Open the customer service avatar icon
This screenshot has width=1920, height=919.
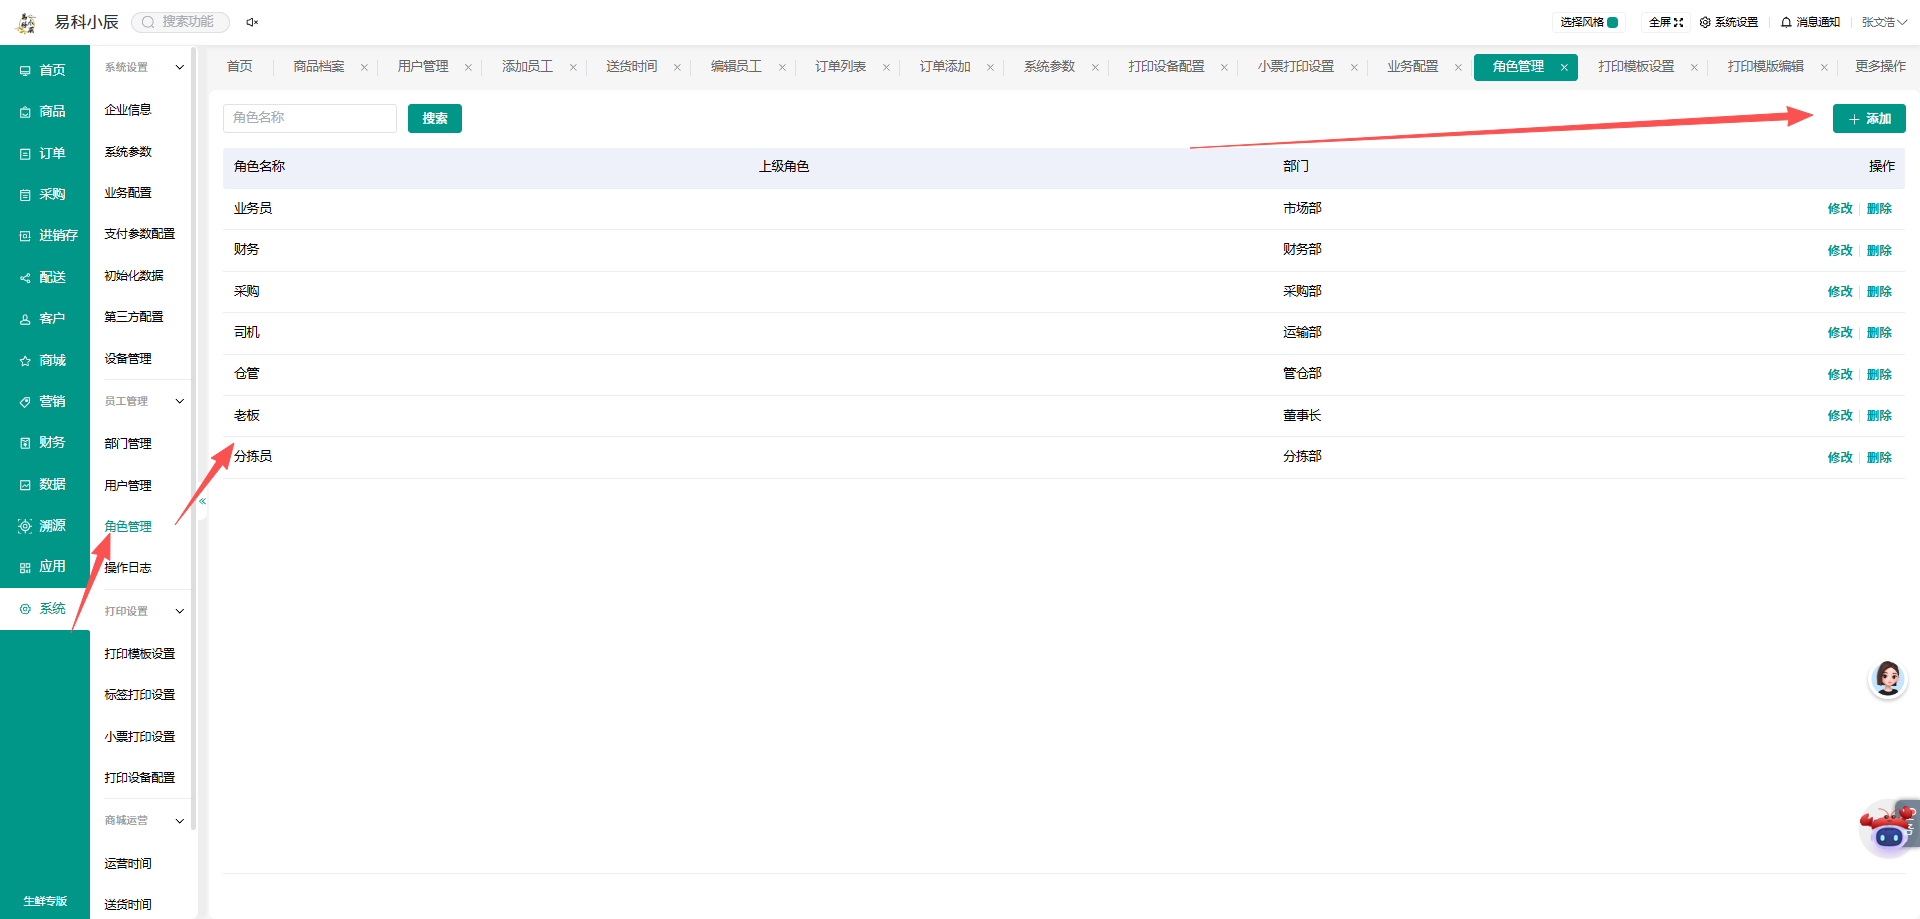point(1887,679)
